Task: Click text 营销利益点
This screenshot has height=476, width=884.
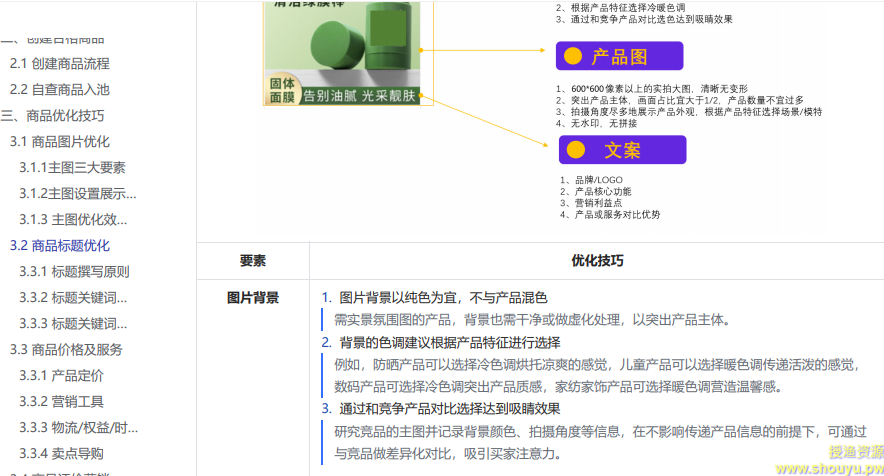Action: click(x=598, y=202)
